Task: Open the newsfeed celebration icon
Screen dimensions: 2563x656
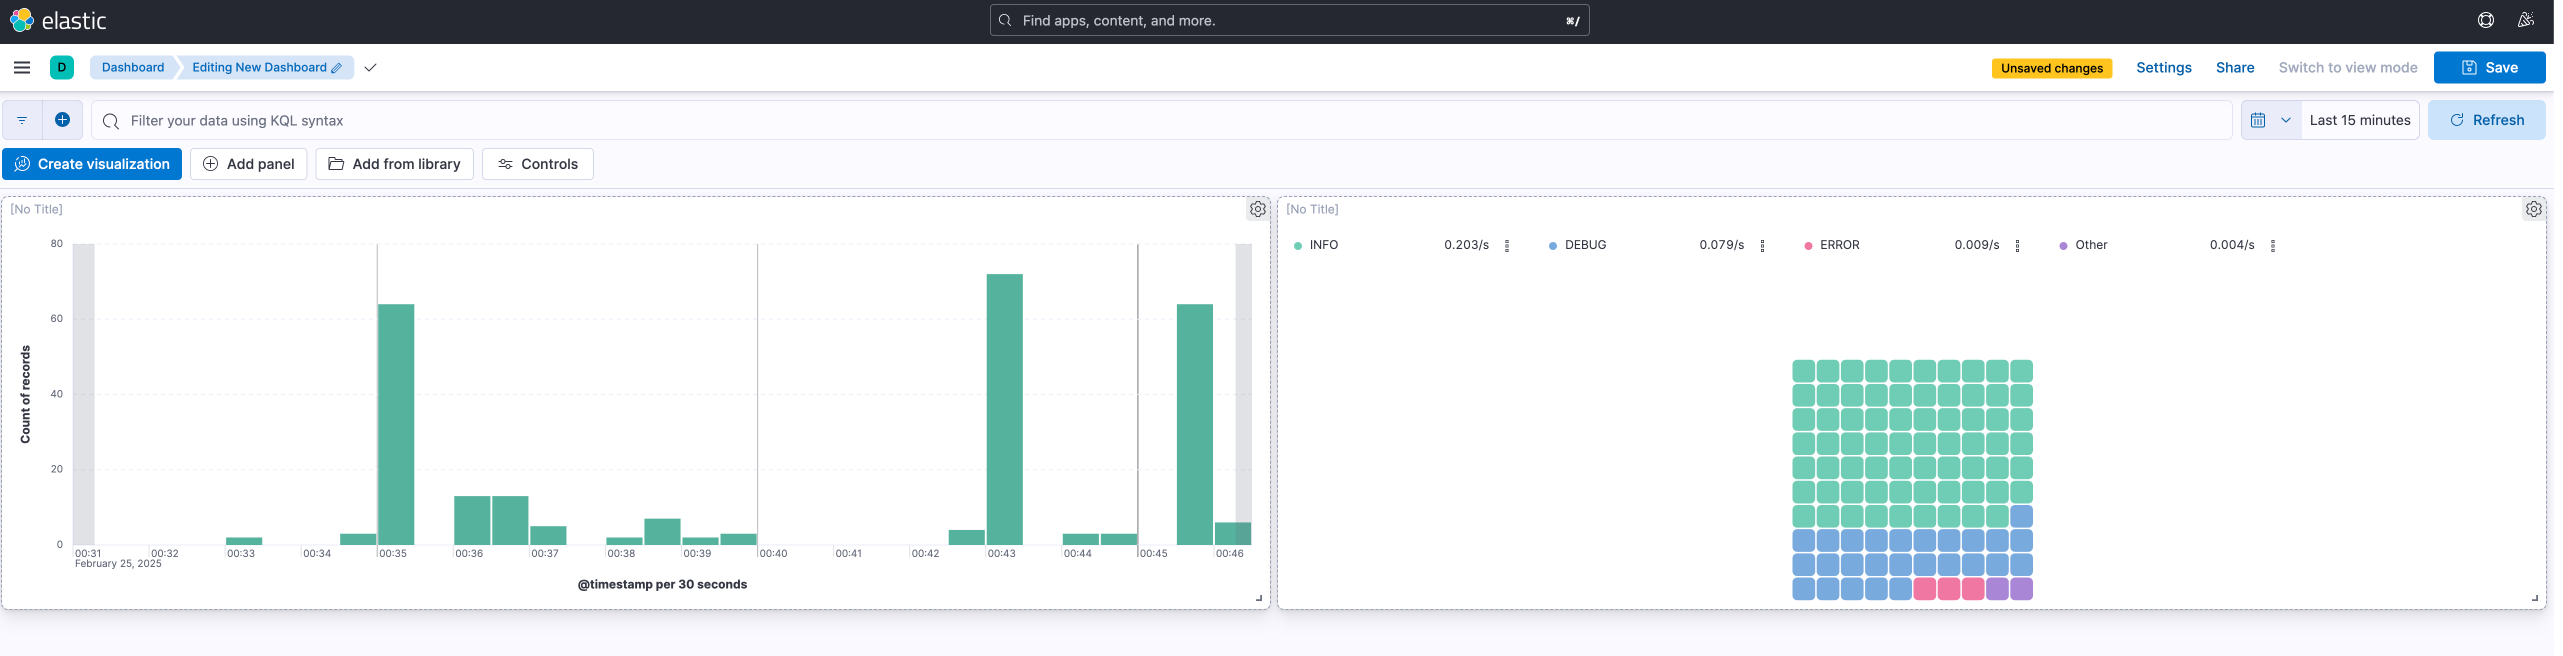Action: point(2526,20)
